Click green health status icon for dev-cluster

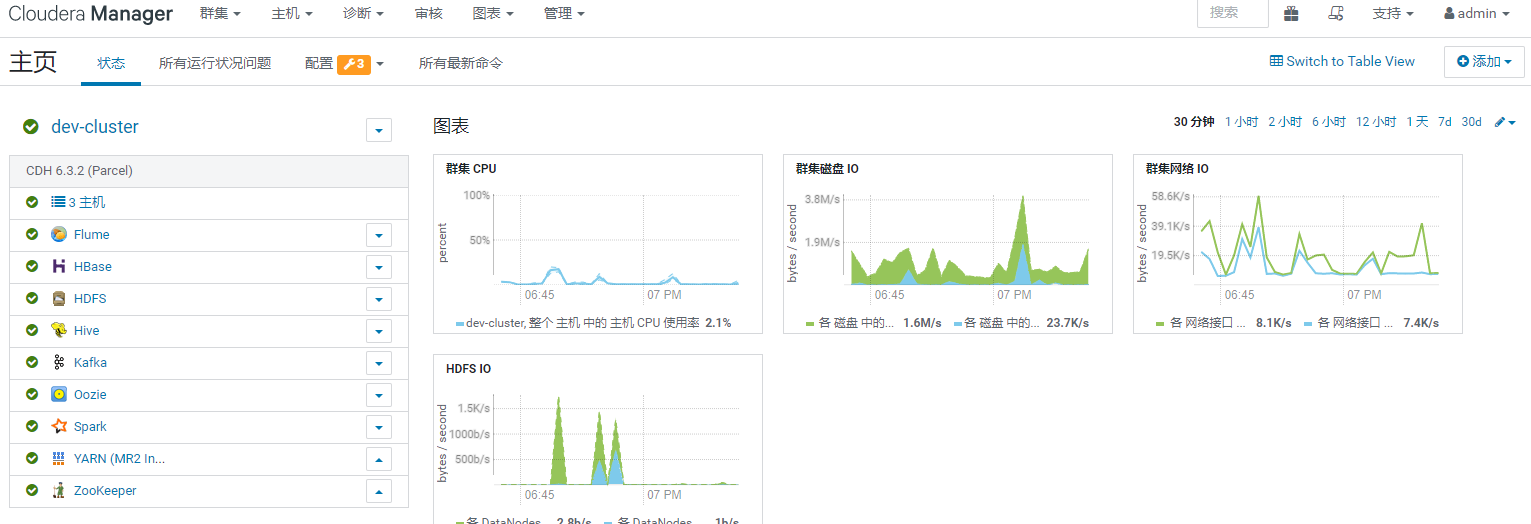click(x=31, y=127)
